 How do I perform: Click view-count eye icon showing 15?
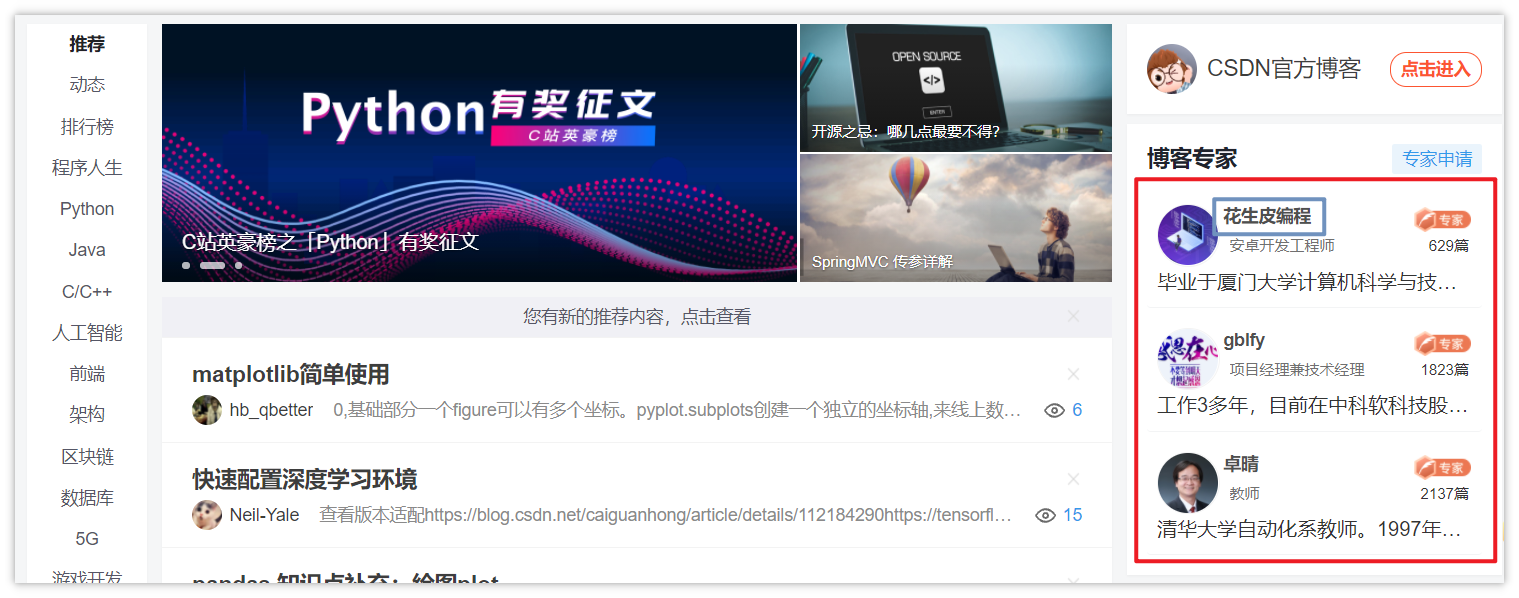(1046, 515)
